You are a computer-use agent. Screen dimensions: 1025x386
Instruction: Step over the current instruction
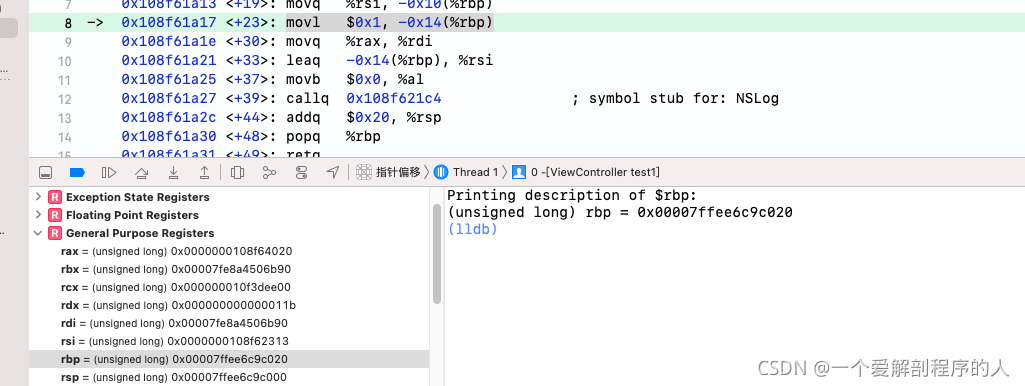pos(141,173)
